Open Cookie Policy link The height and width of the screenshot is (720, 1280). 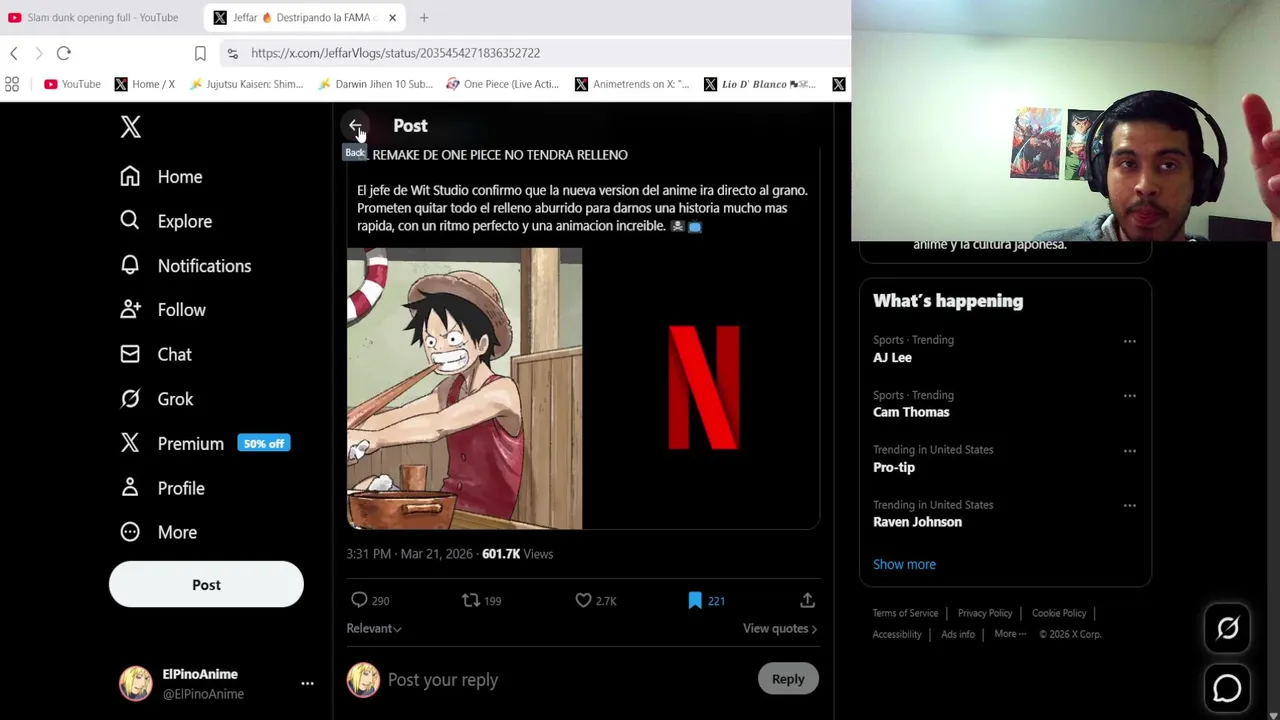pyautogui.click(x=1059, y=613)
